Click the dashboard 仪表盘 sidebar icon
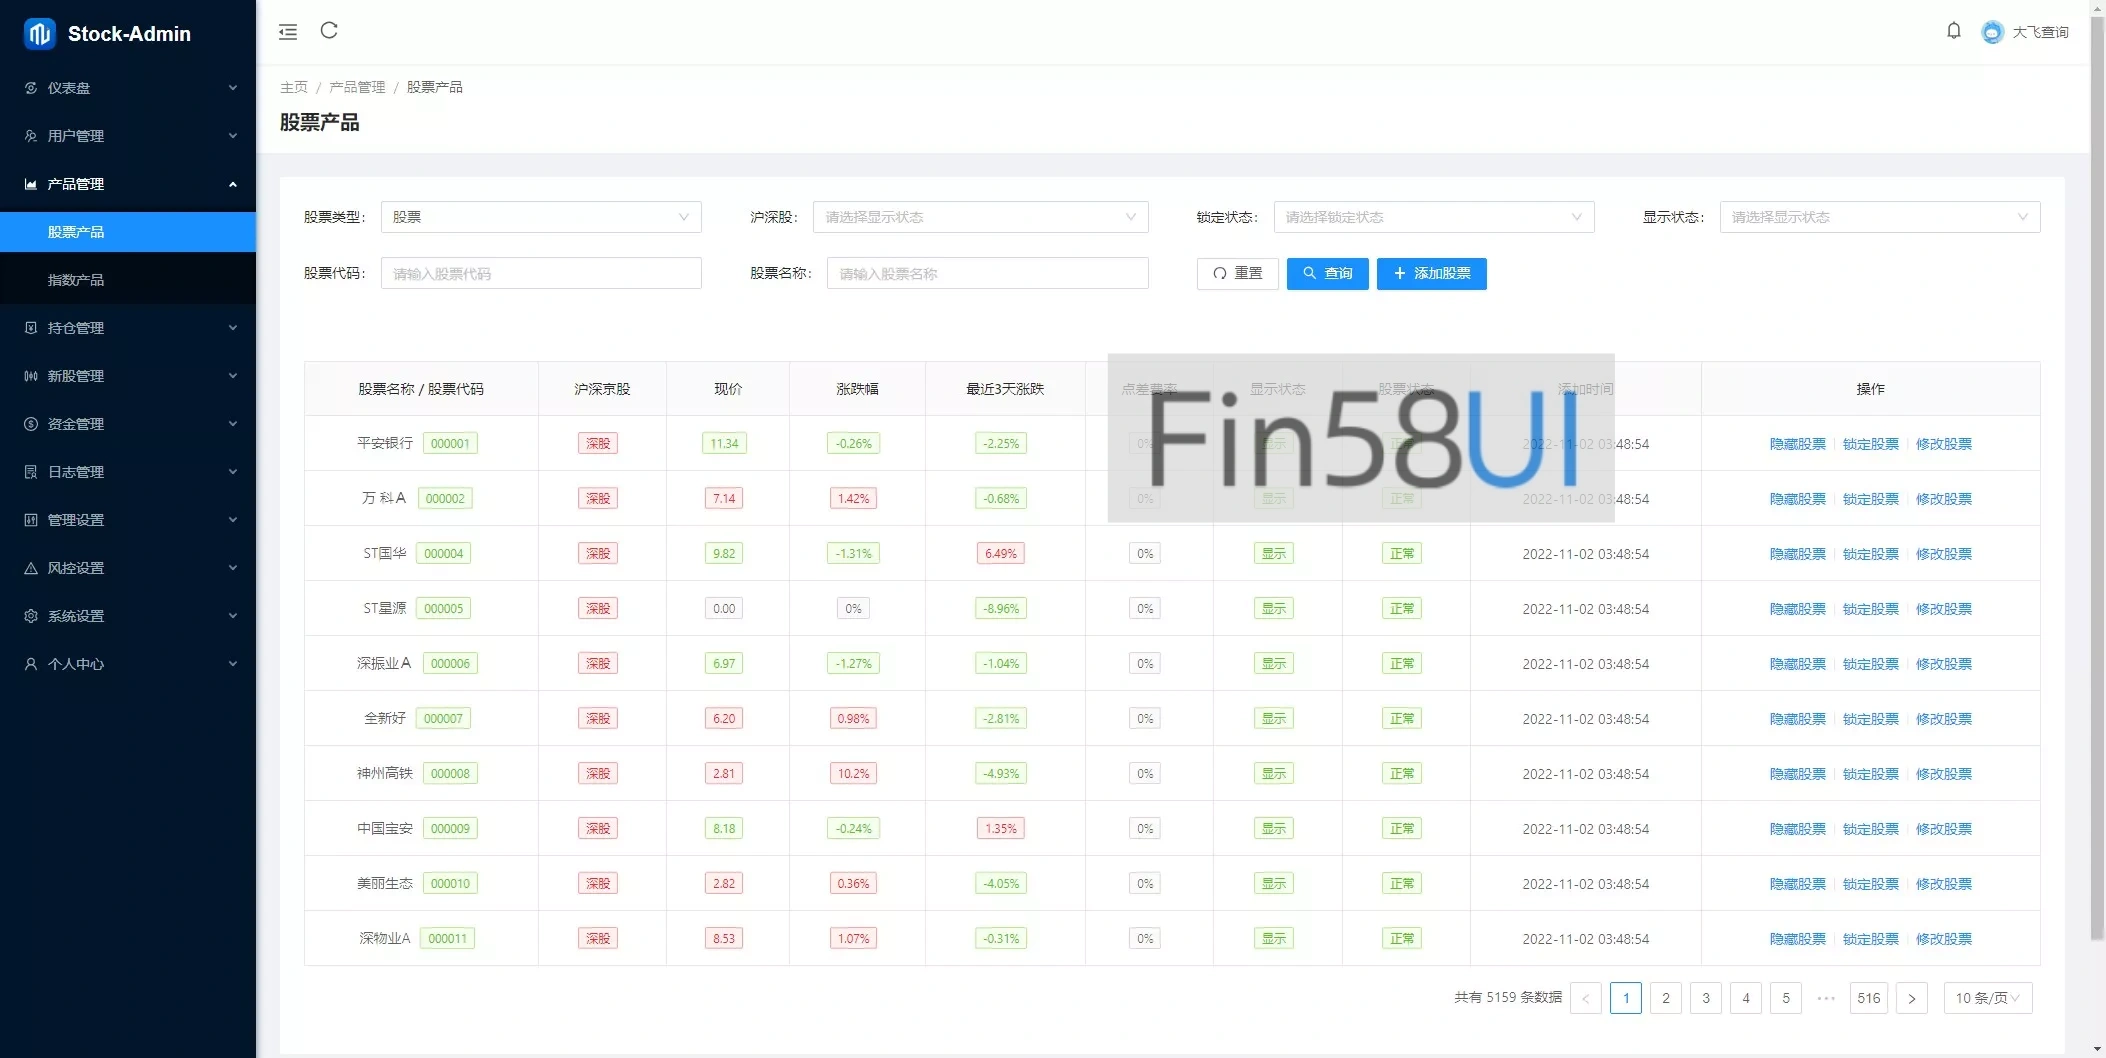 (31, 88)
